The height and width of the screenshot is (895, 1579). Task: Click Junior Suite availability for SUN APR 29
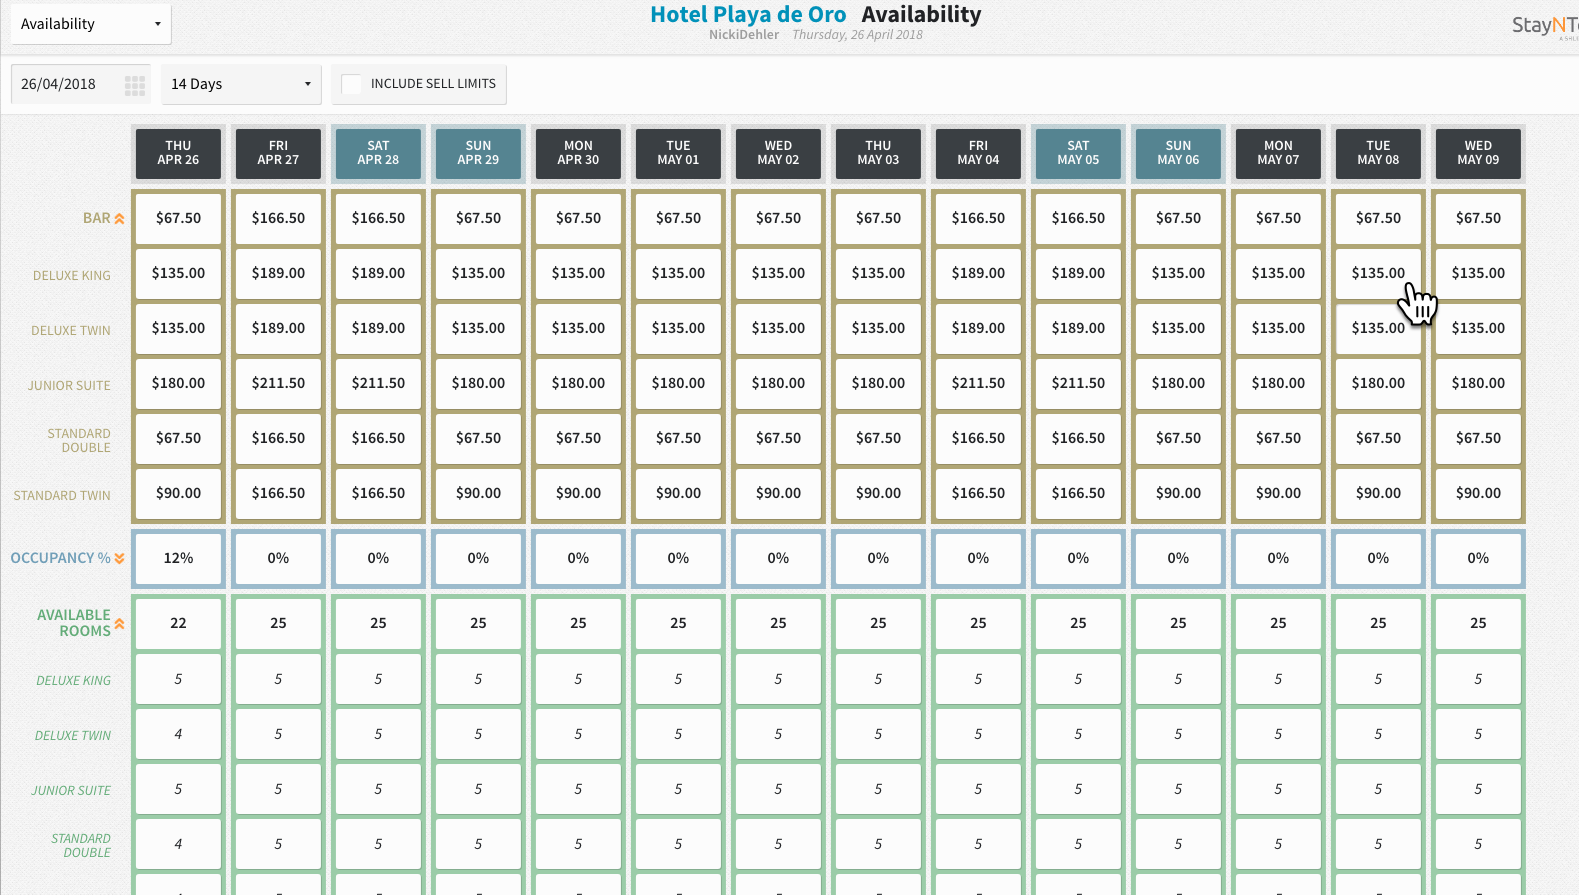478,789
